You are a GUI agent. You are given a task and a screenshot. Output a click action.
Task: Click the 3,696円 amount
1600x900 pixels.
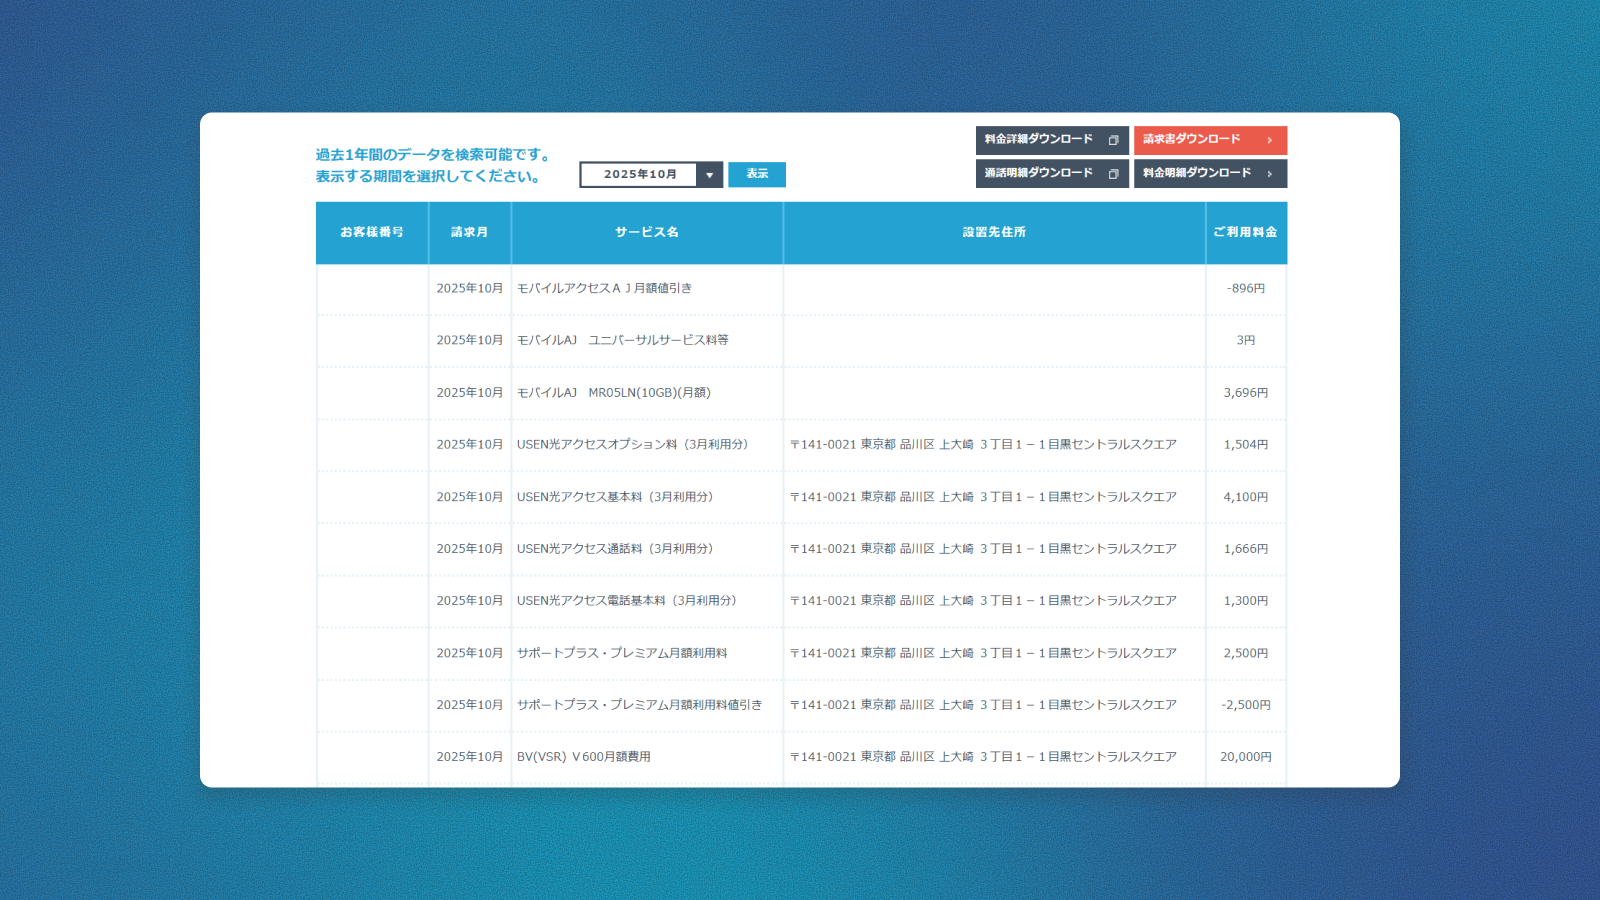pos(1246,393)
